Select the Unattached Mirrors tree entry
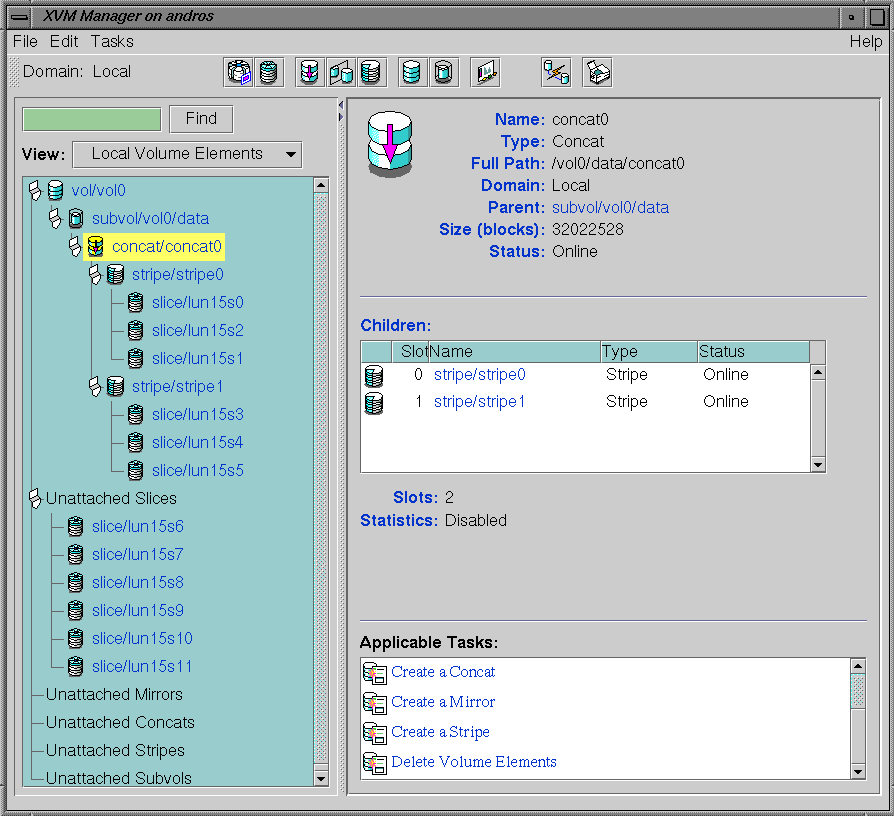 point(114,695)
